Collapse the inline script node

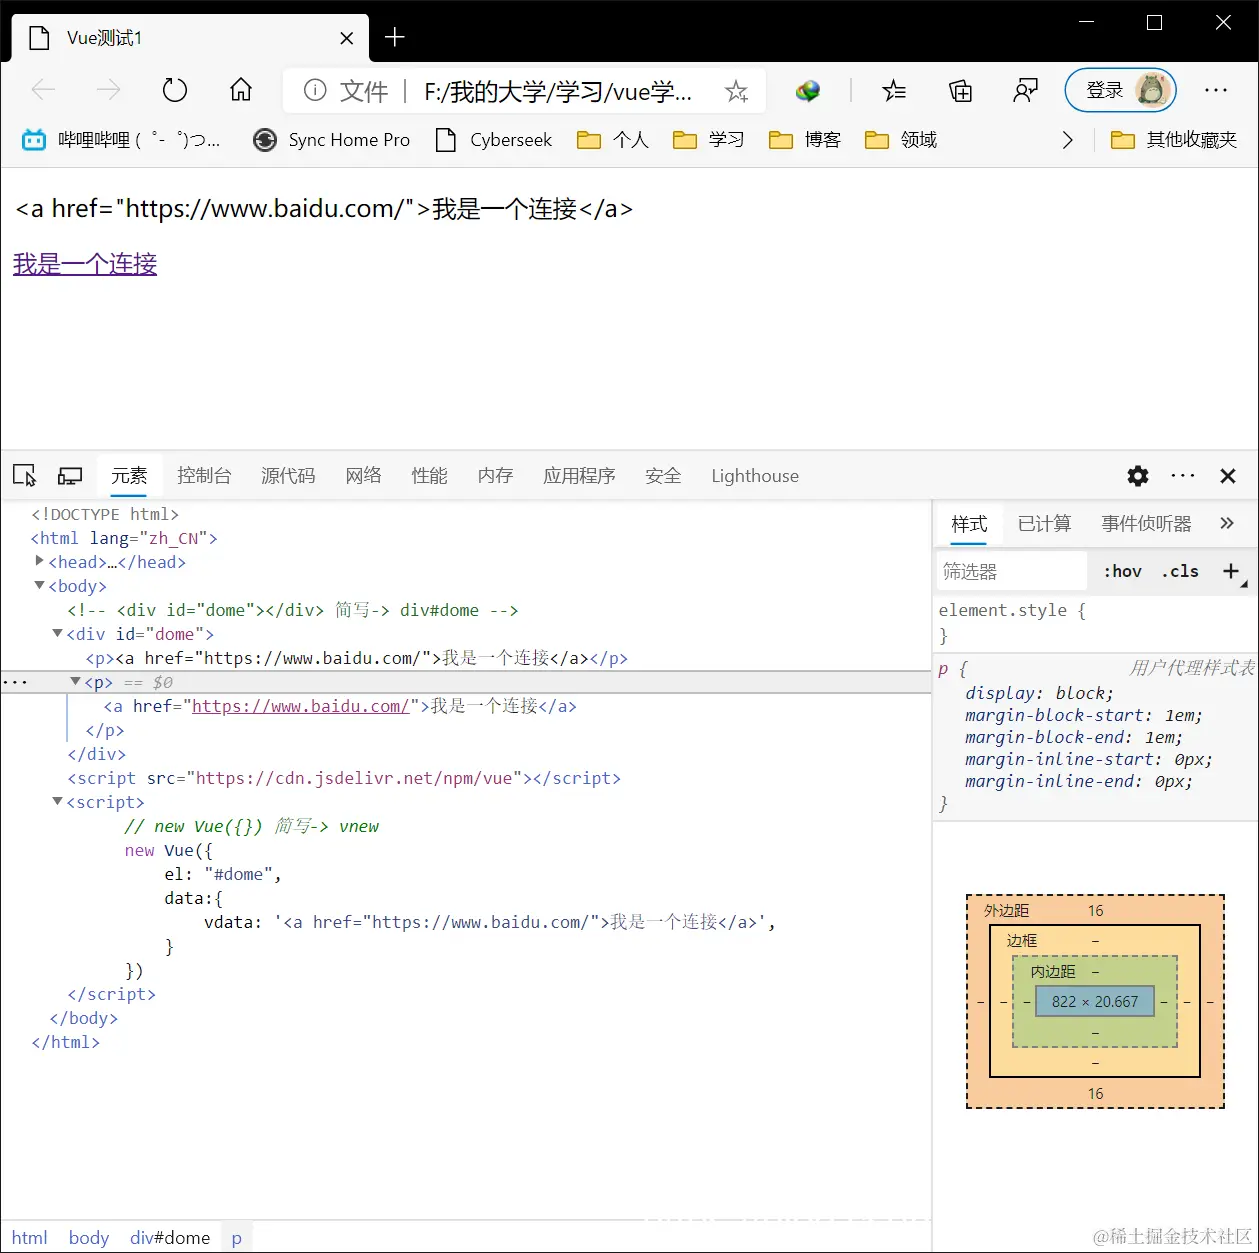coord(58,801)
